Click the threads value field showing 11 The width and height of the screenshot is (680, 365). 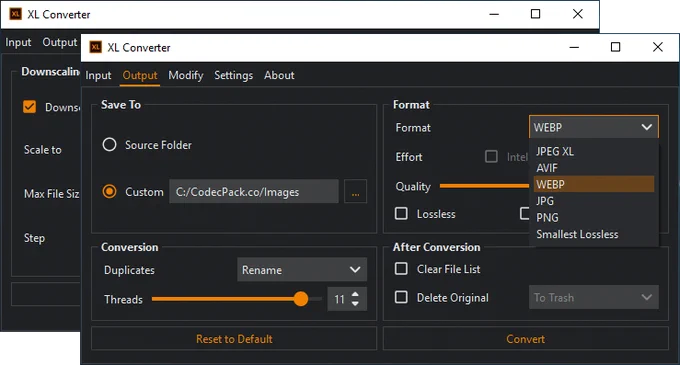coord(339,299)
